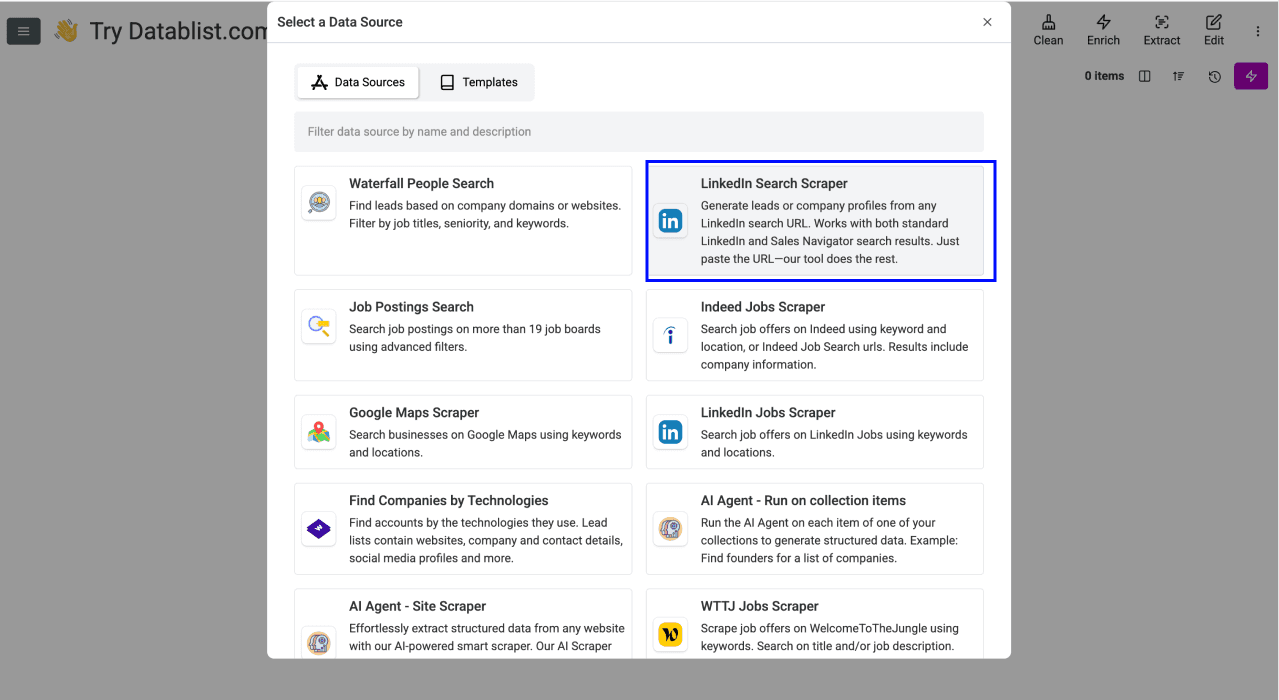
Task: Open the three-dot overflow menu
Action: coord(1258,30)
